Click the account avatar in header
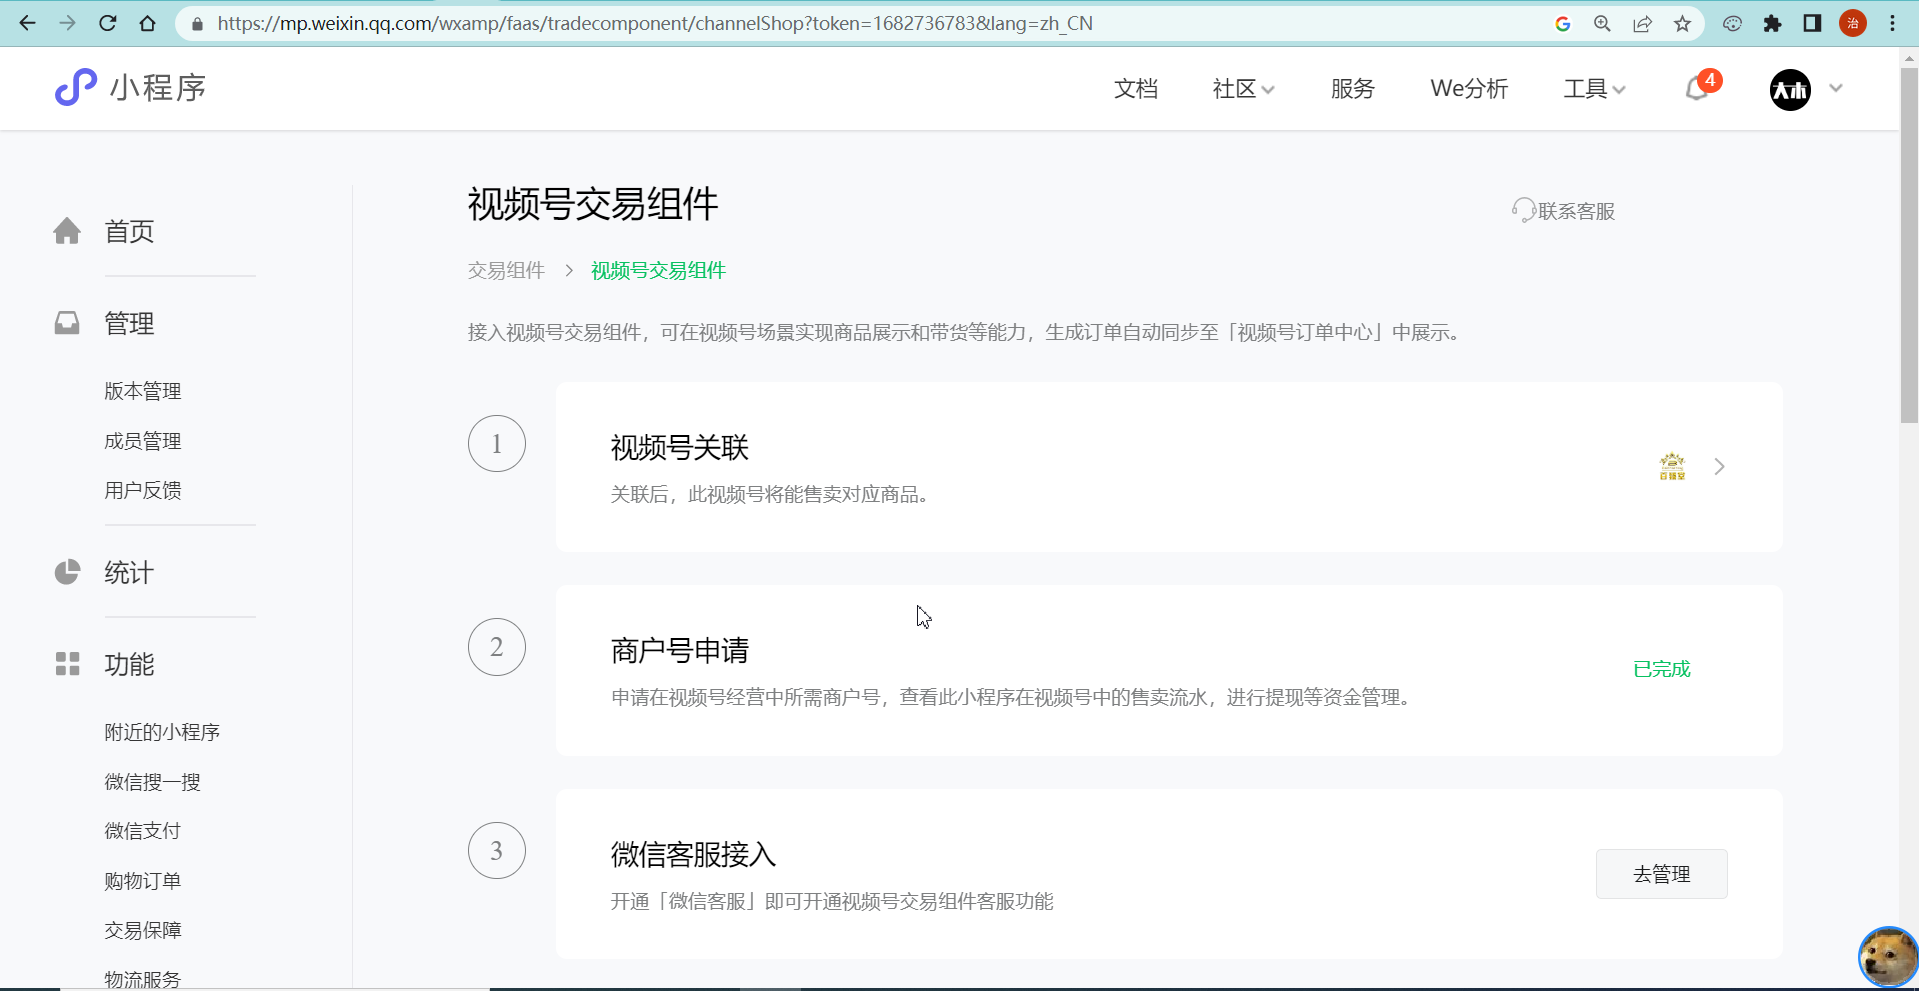 click(x=1790, y=89)
